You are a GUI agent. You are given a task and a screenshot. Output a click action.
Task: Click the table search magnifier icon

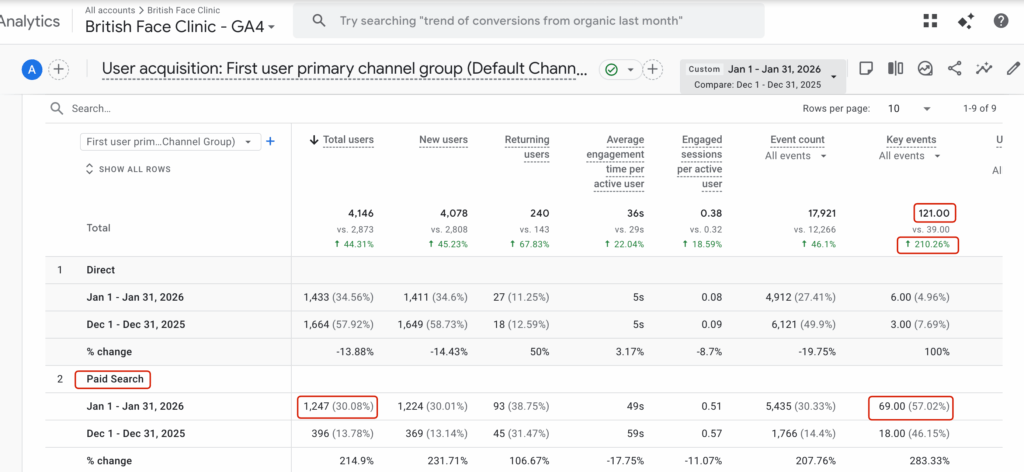[57, 108]
